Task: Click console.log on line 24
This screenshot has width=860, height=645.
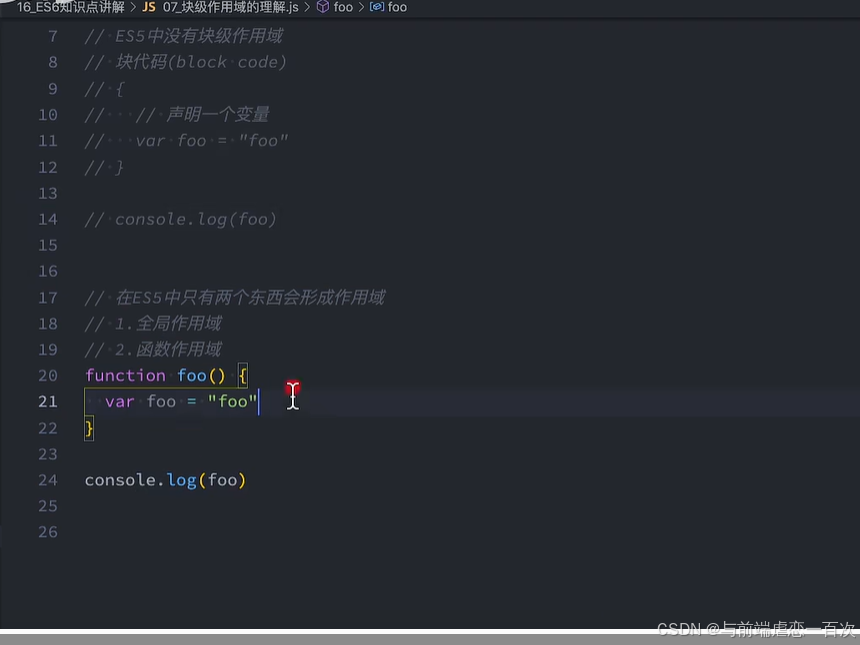Action: pos(138,479)
